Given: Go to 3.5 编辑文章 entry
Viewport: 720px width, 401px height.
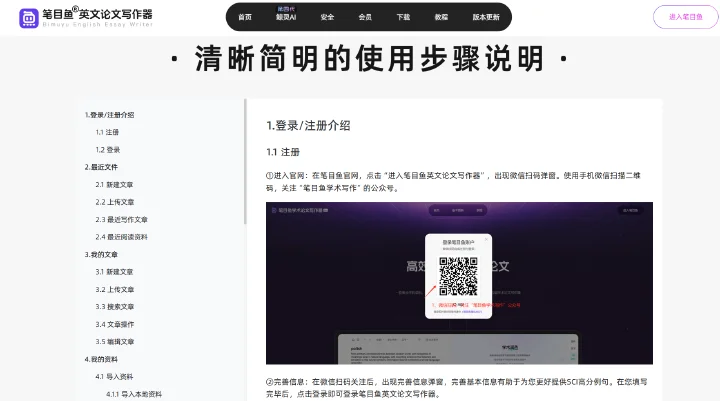Looking at the screenshot, I should pyautogui.click(x=114, y=342).
